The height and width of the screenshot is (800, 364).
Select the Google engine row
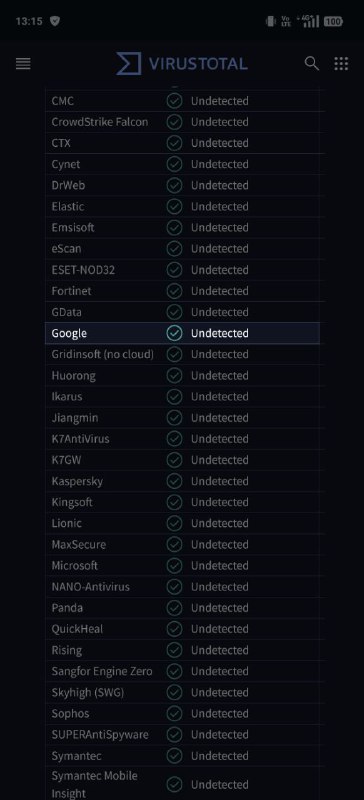[182, 333]
